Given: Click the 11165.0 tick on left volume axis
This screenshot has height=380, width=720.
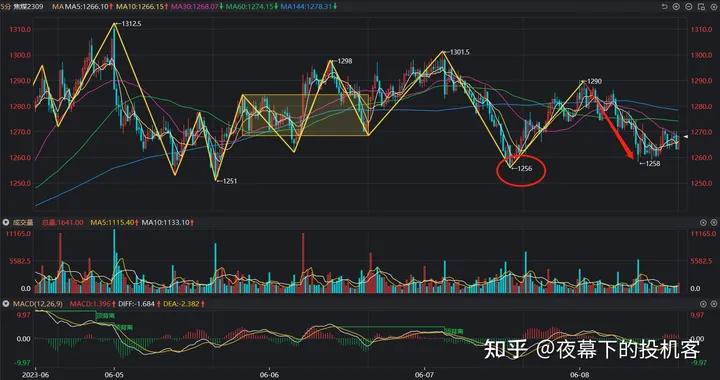Looking at the screenshot, I should coord(17,234).
